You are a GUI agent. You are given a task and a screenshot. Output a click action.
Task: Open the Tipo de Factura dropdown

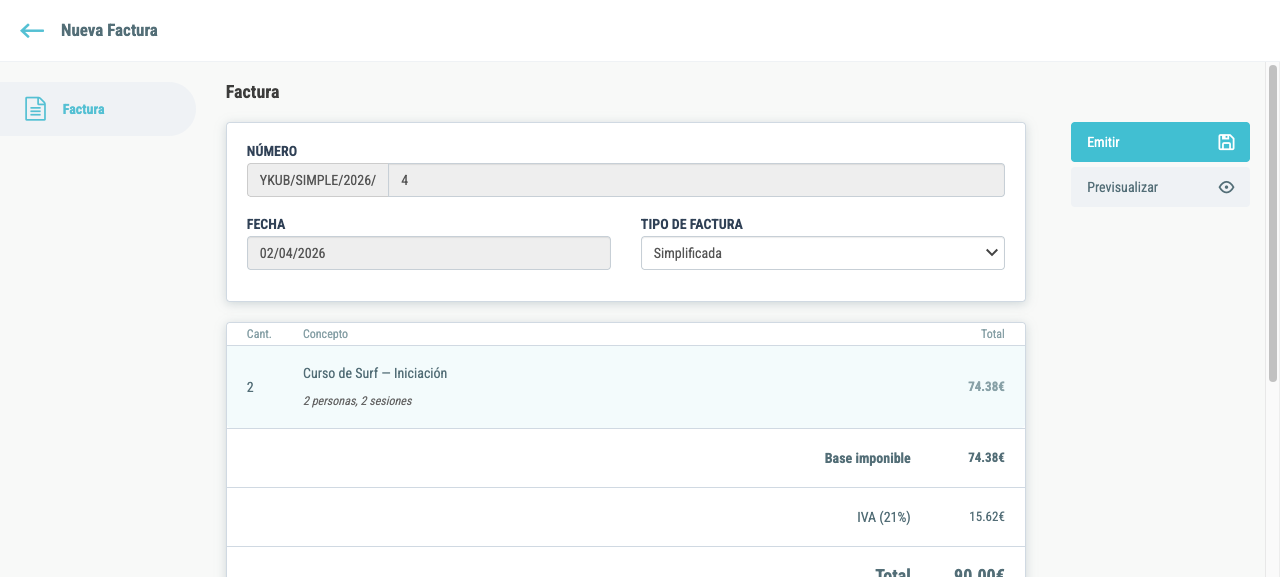point(822,253)
